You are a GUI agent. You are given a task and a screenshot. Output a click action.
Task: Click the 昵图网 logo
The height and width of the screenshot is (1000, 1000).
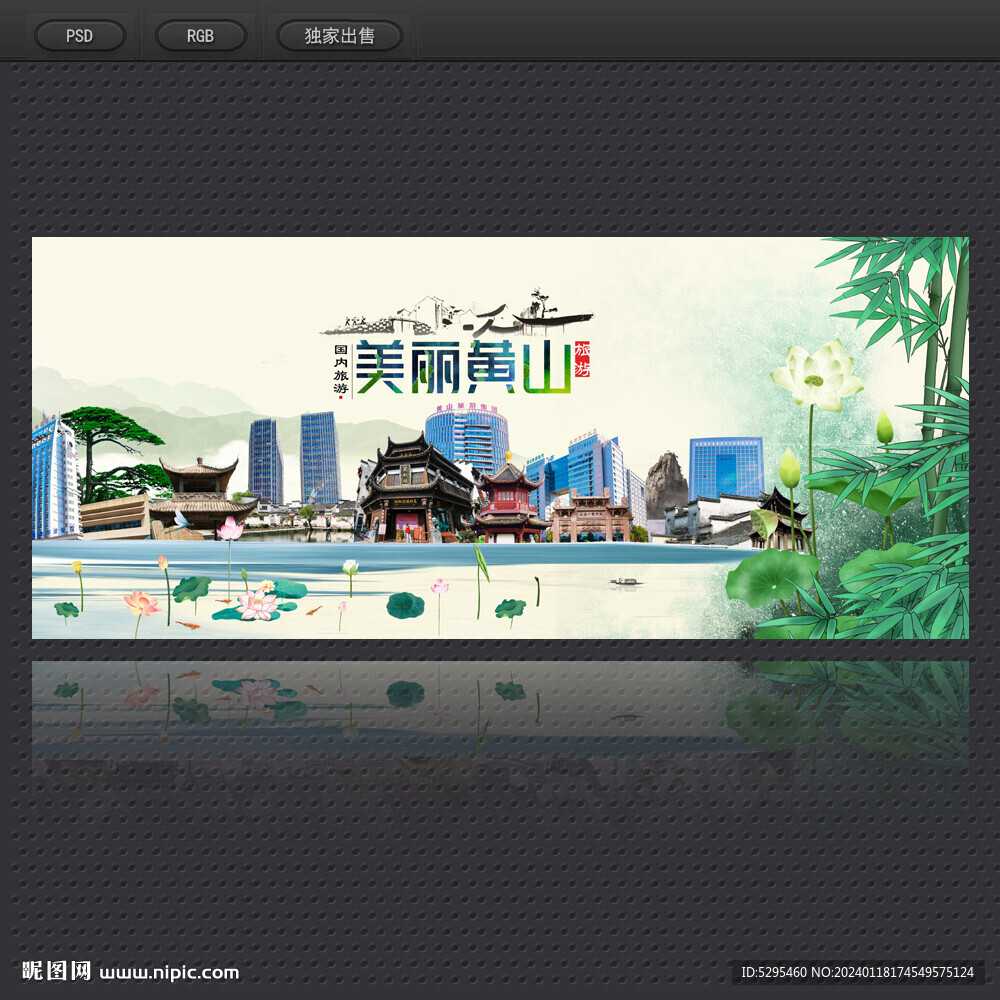[x=56, y=971]
